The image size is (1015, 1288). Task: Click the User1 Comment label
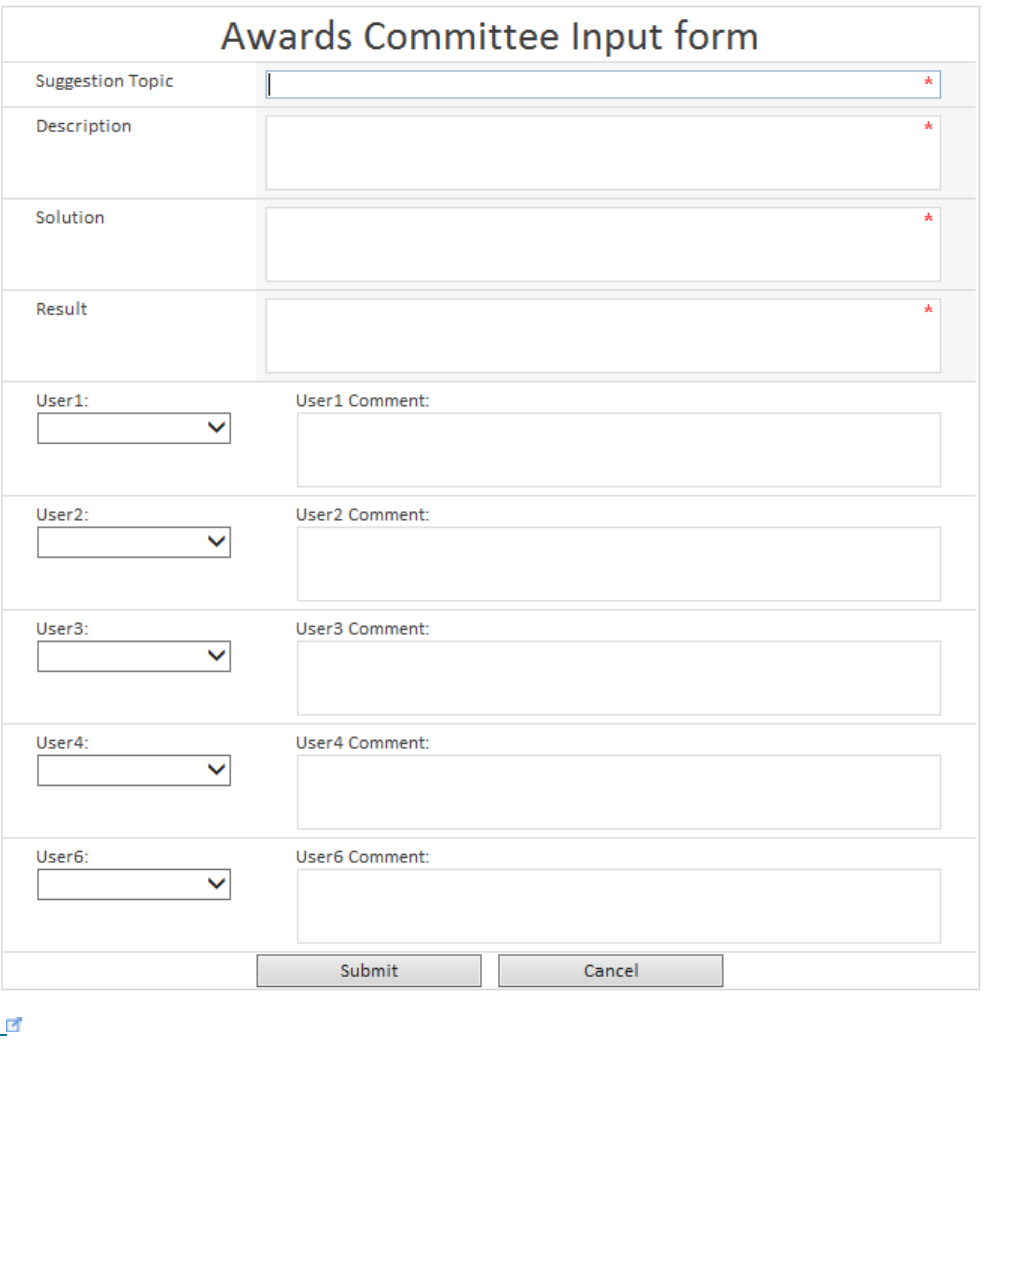click(x=363, y=401)
